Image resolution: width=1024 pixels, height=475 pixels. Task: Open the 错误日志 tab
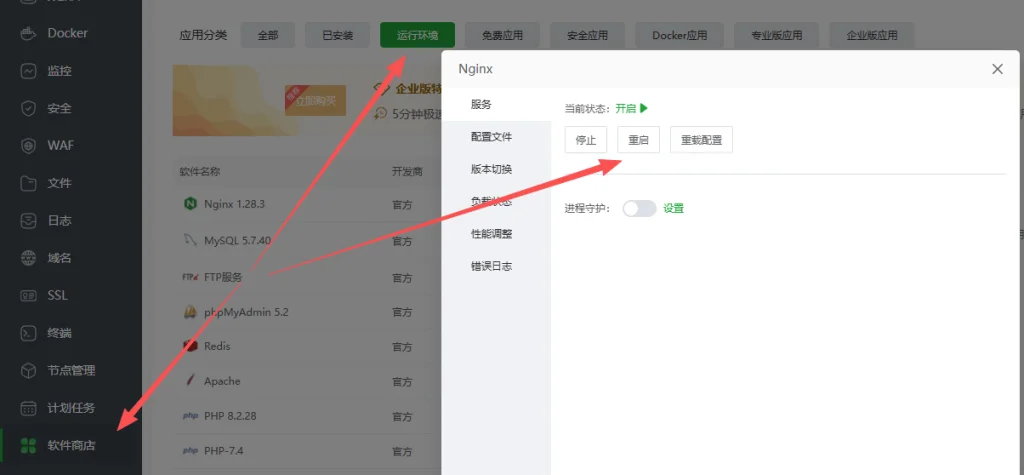(x=492, y=266)
